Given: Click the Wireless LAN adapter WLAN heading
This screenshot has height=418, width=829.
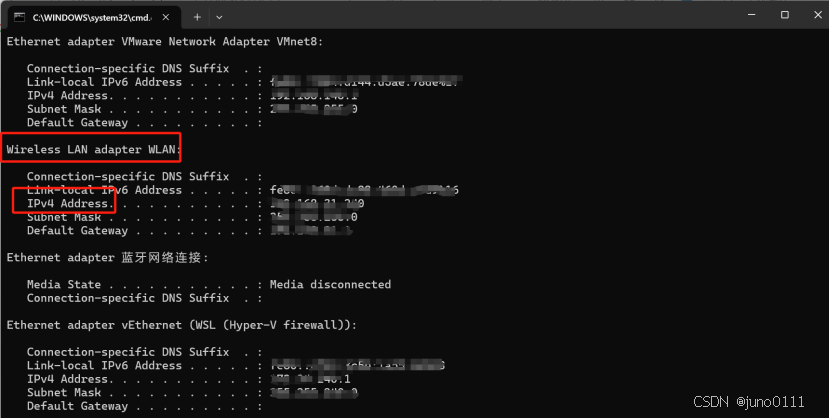Looking at the screenshot, I should pyautogui.click(x=93, y=150).
